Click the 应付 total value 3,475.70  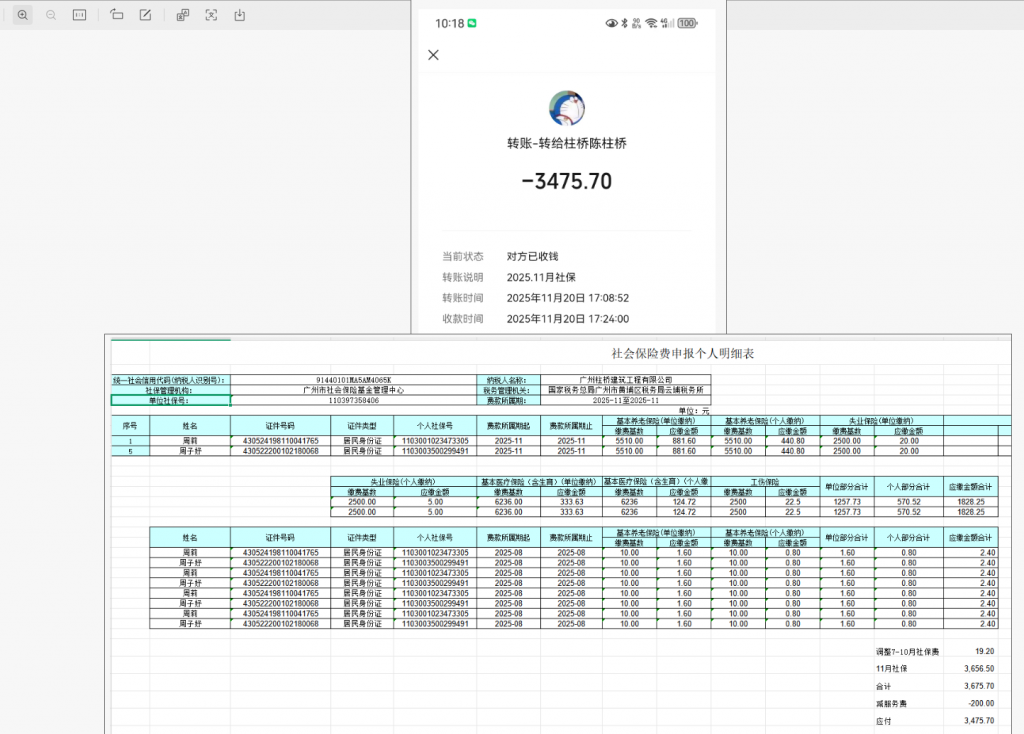976,720
